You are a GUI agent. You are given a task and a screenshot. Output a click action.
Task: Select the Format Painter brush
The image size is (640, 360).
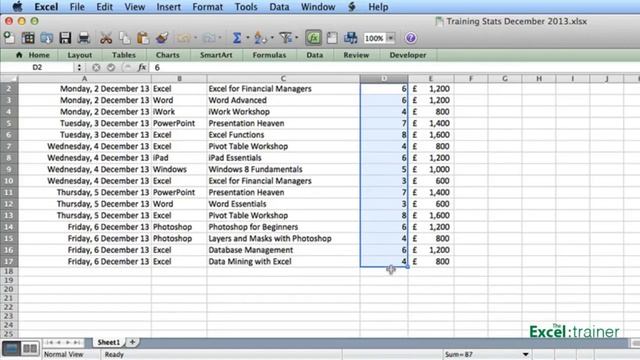click(x=162, y=38)
